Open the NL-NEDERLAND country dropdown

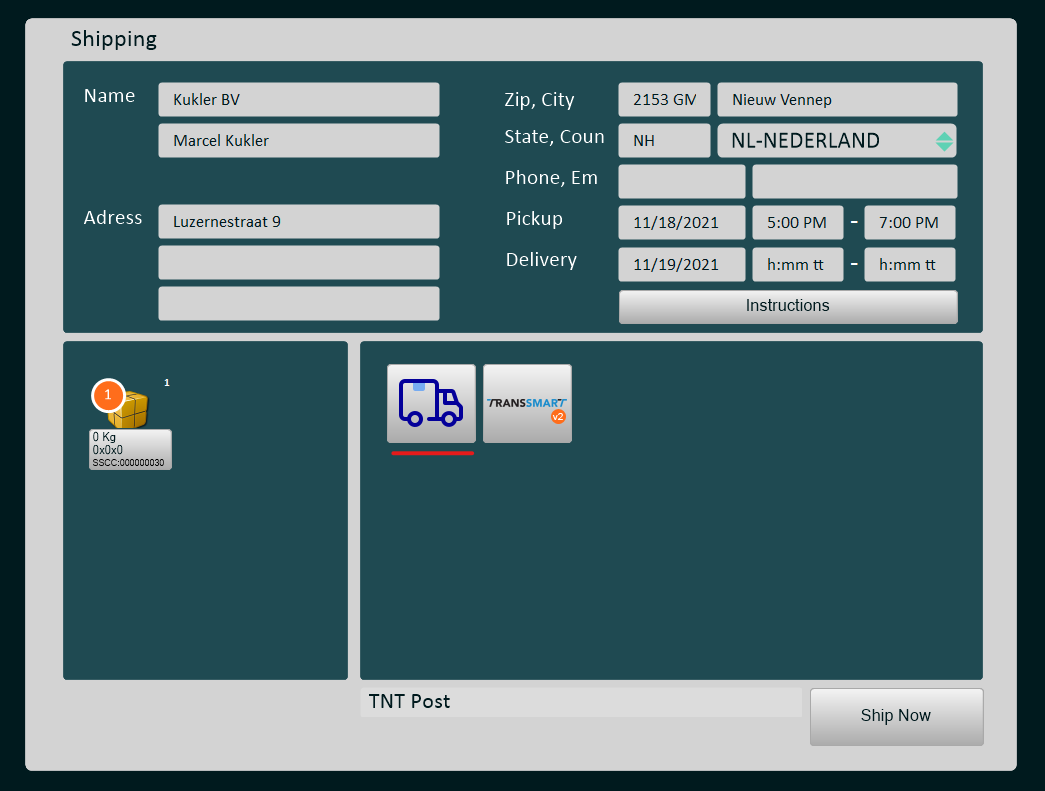(x=825, y=141)
